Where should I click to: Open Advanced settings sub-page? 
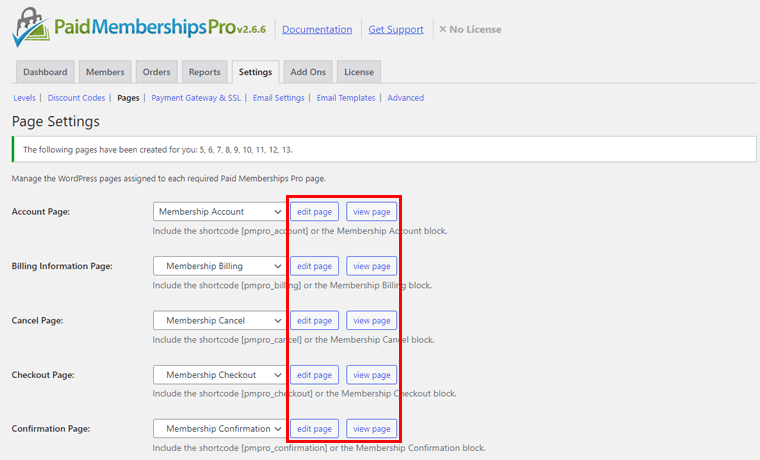click(x=406, y=98)
